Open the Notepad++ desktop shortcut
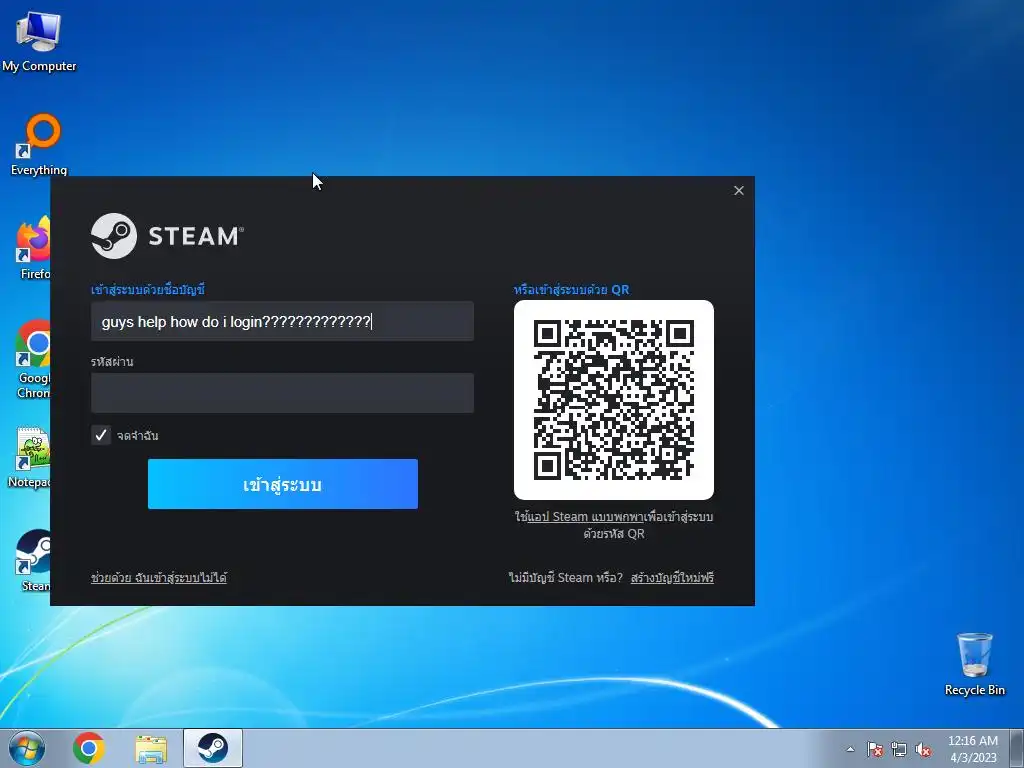 click(x=30, y=457)
